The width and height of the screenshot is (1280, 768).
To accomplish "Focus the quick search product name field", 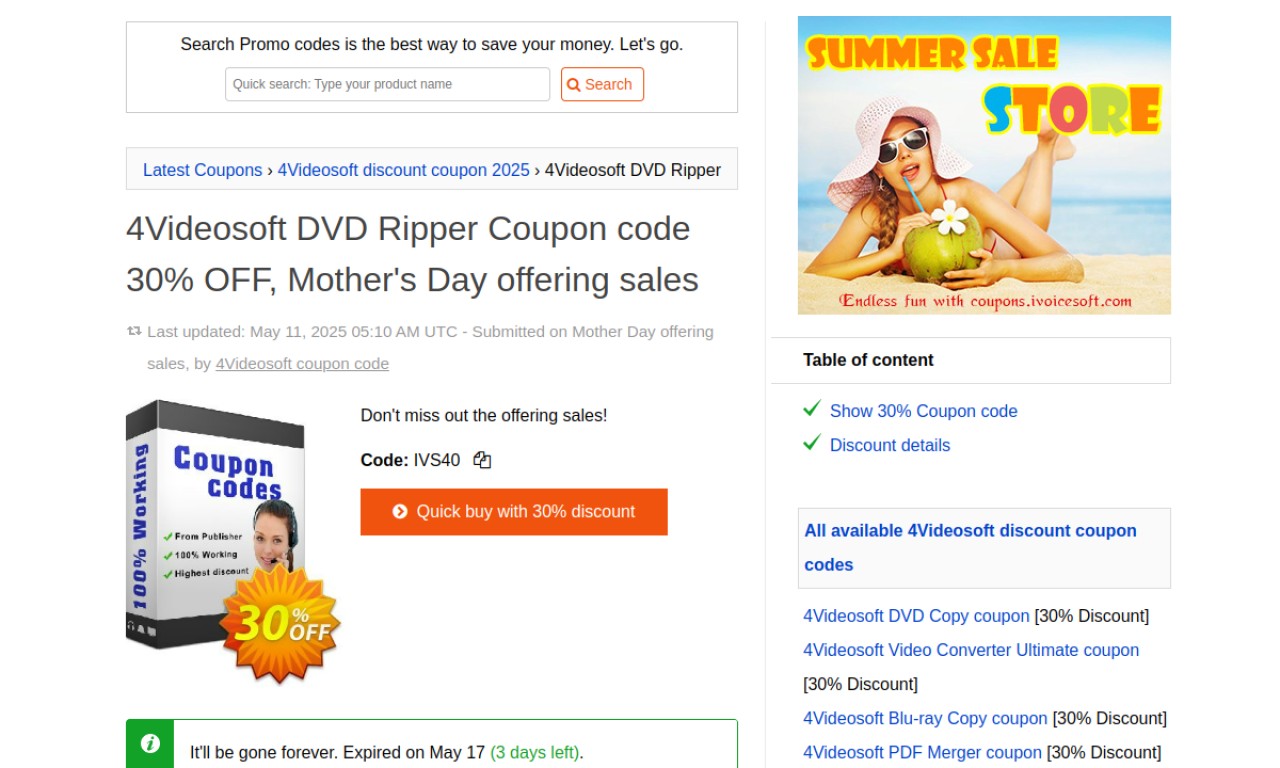I will (x=388, y=84).
